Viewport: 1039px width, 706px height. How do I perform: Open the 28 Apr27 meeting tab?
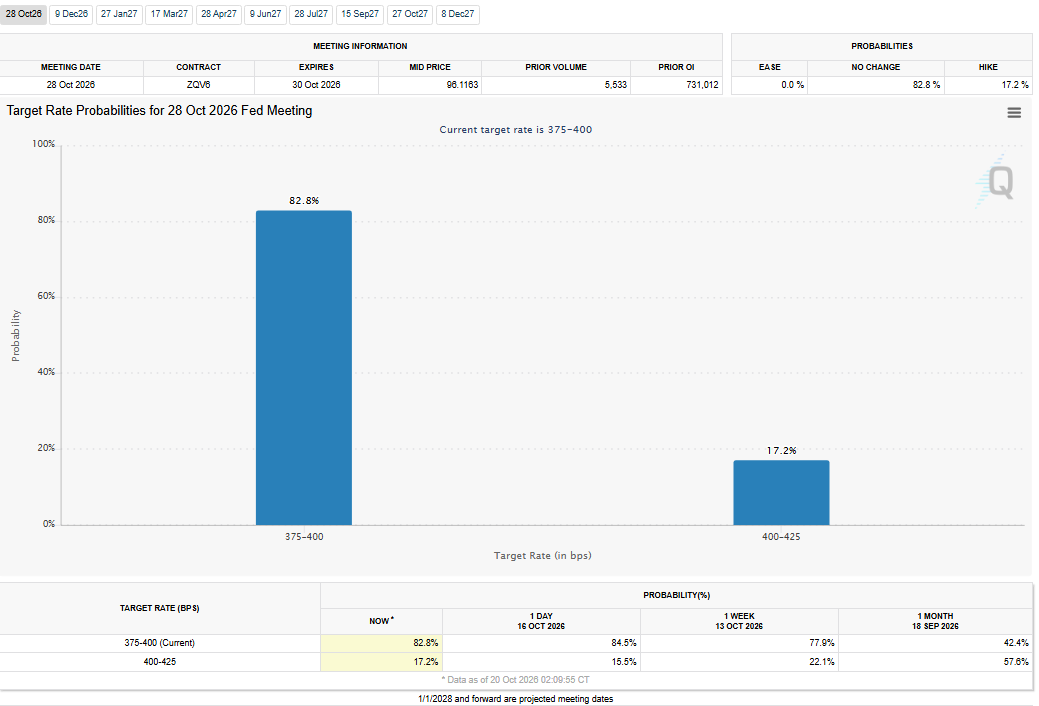coord(219,14)
